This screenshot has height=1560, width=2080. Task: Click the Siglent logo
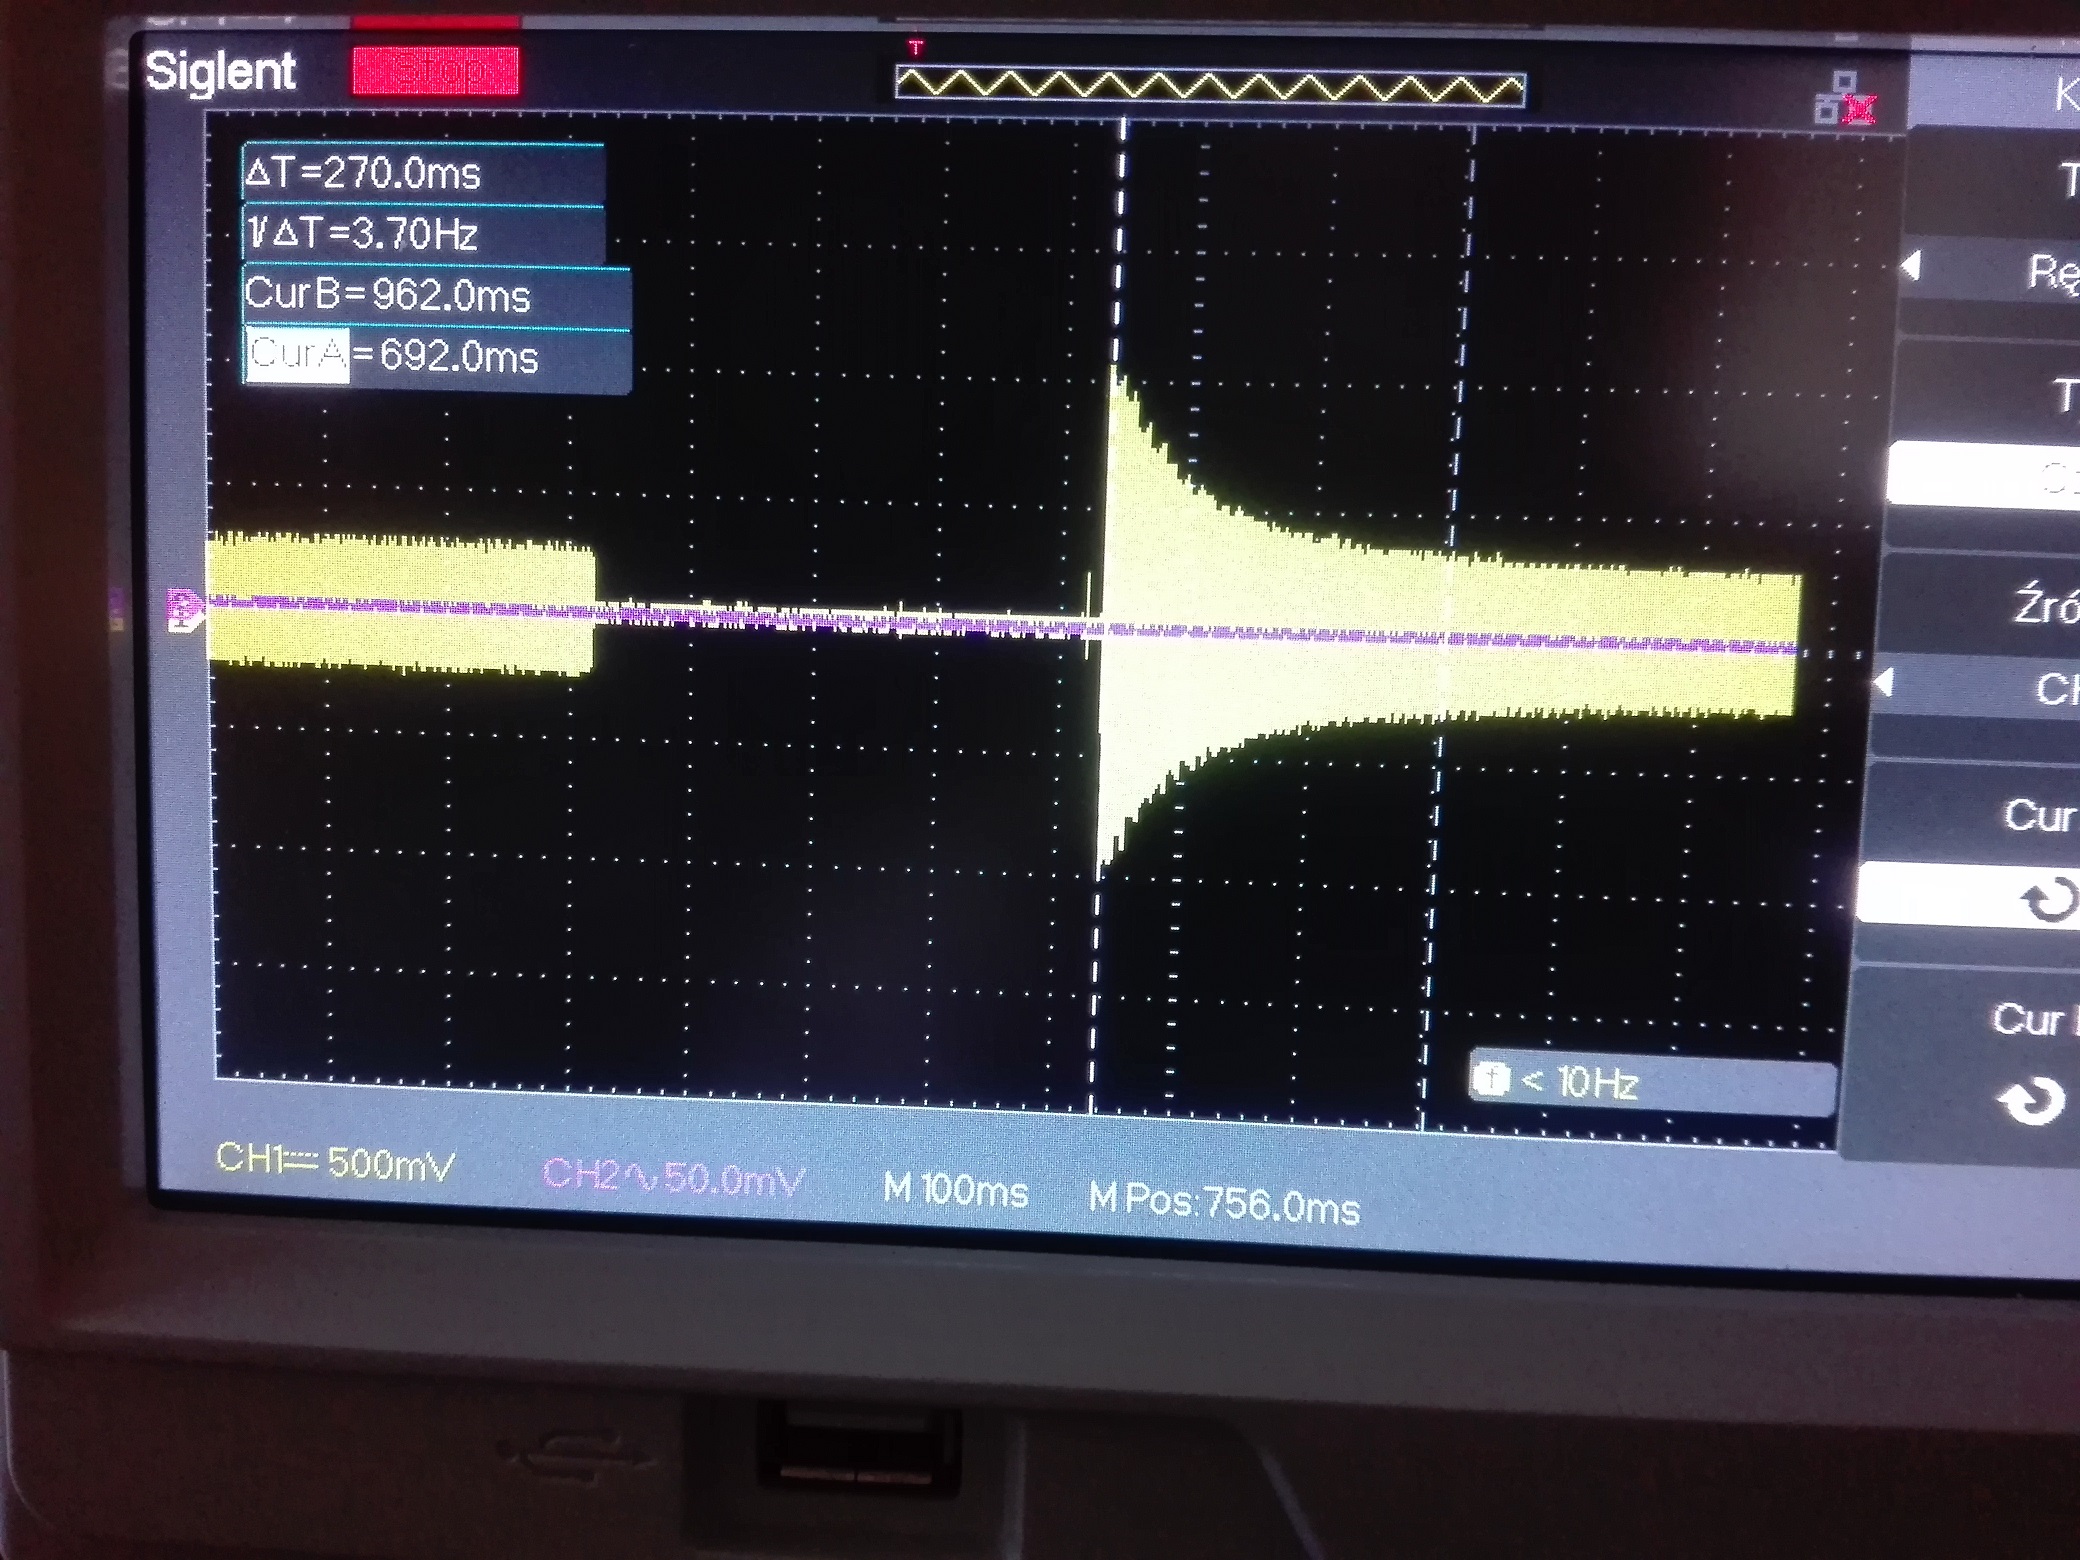pos(220,72)
